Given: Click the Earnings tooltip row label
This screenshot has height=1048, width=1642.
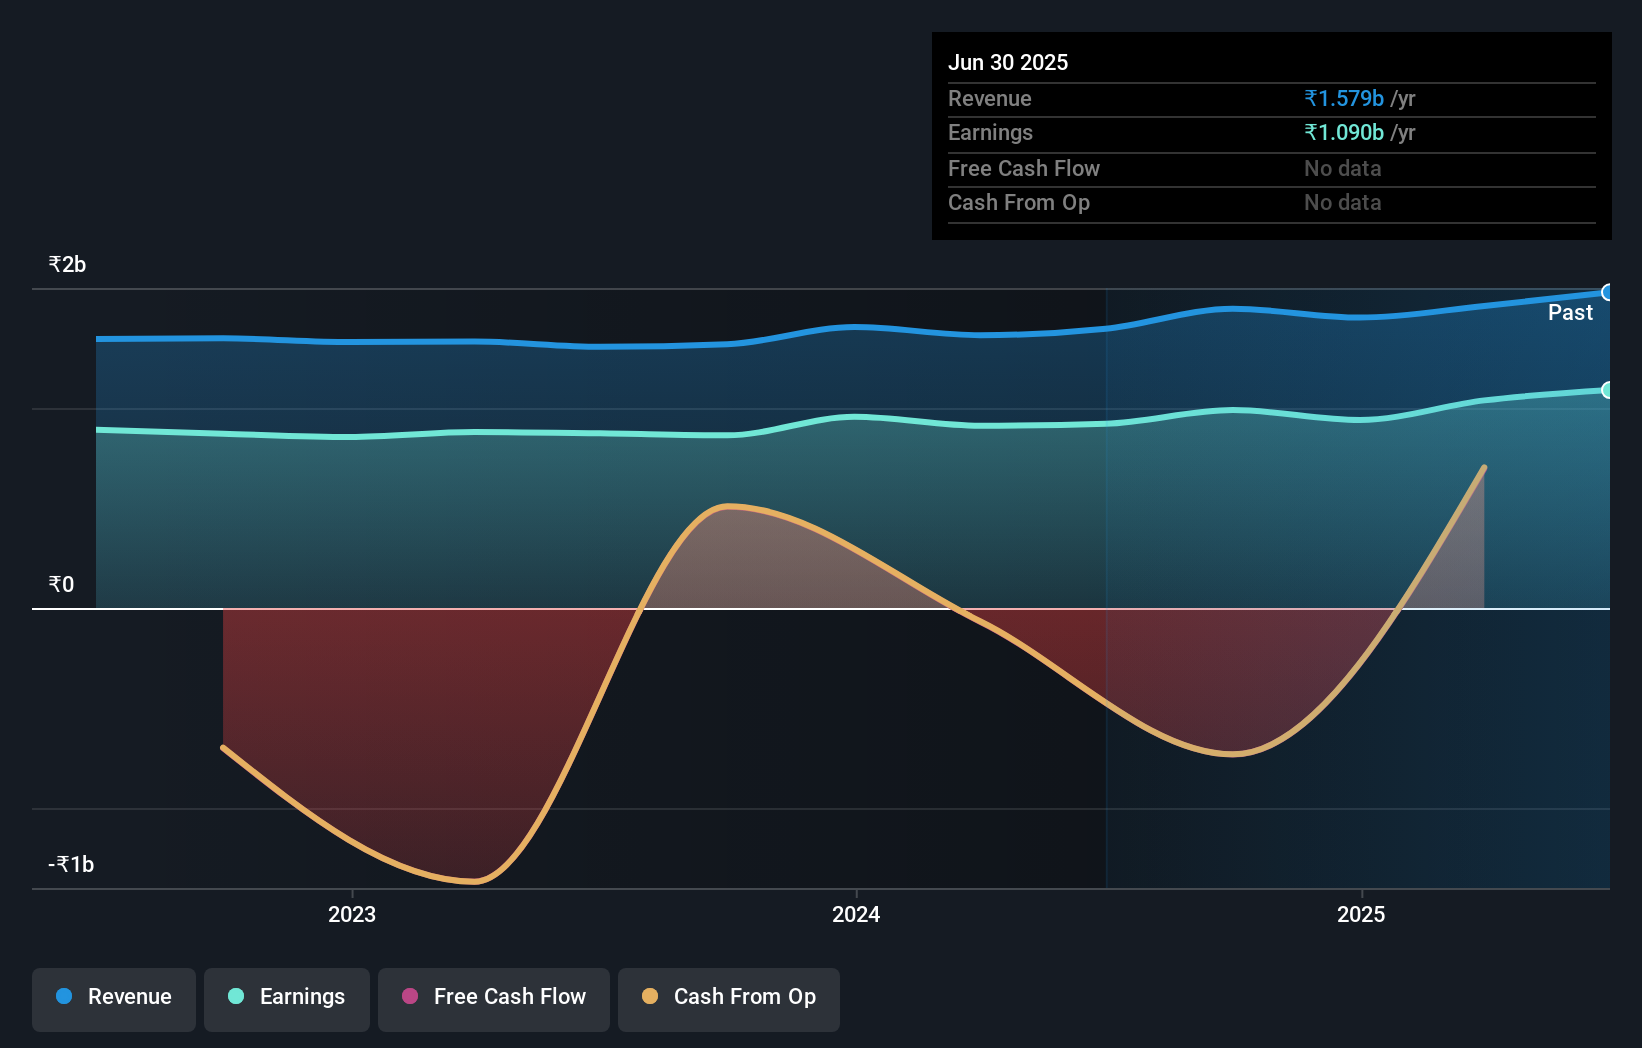Looking at the screenshot, I should 990,132.
